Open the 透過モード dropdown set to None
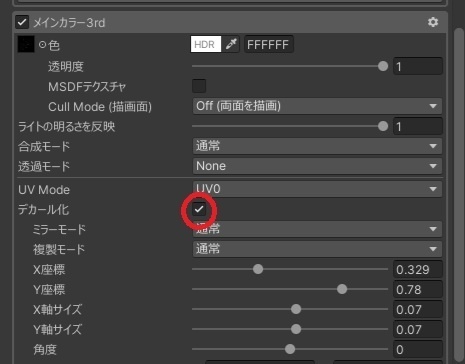Screen dimensions: 465x364 pyautogui.click(x=317, y=166)
